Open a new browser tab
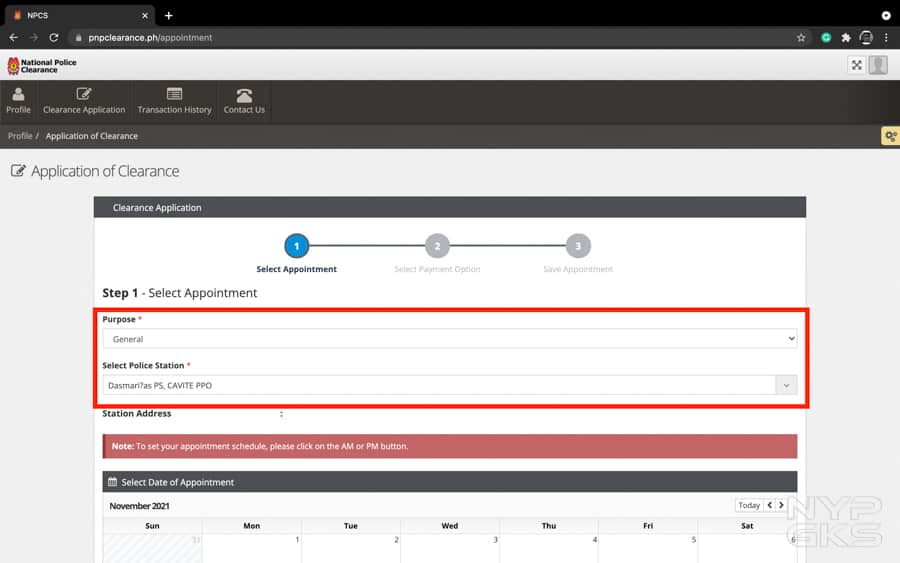Viewport: 900px width, 563px height. click(x=169, y=15)
